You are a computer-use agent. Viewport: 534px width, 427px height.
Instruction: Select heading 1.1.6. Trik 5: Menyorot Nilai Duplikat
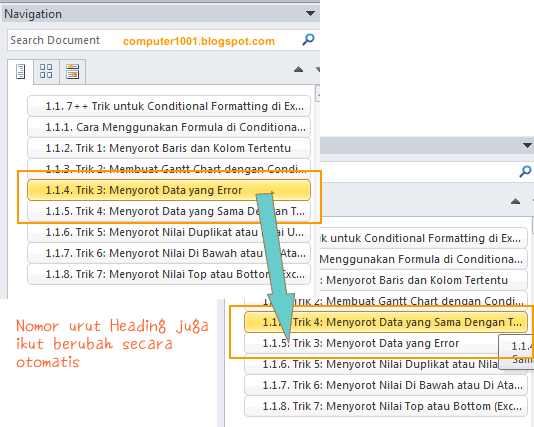[x=169, y=232]
